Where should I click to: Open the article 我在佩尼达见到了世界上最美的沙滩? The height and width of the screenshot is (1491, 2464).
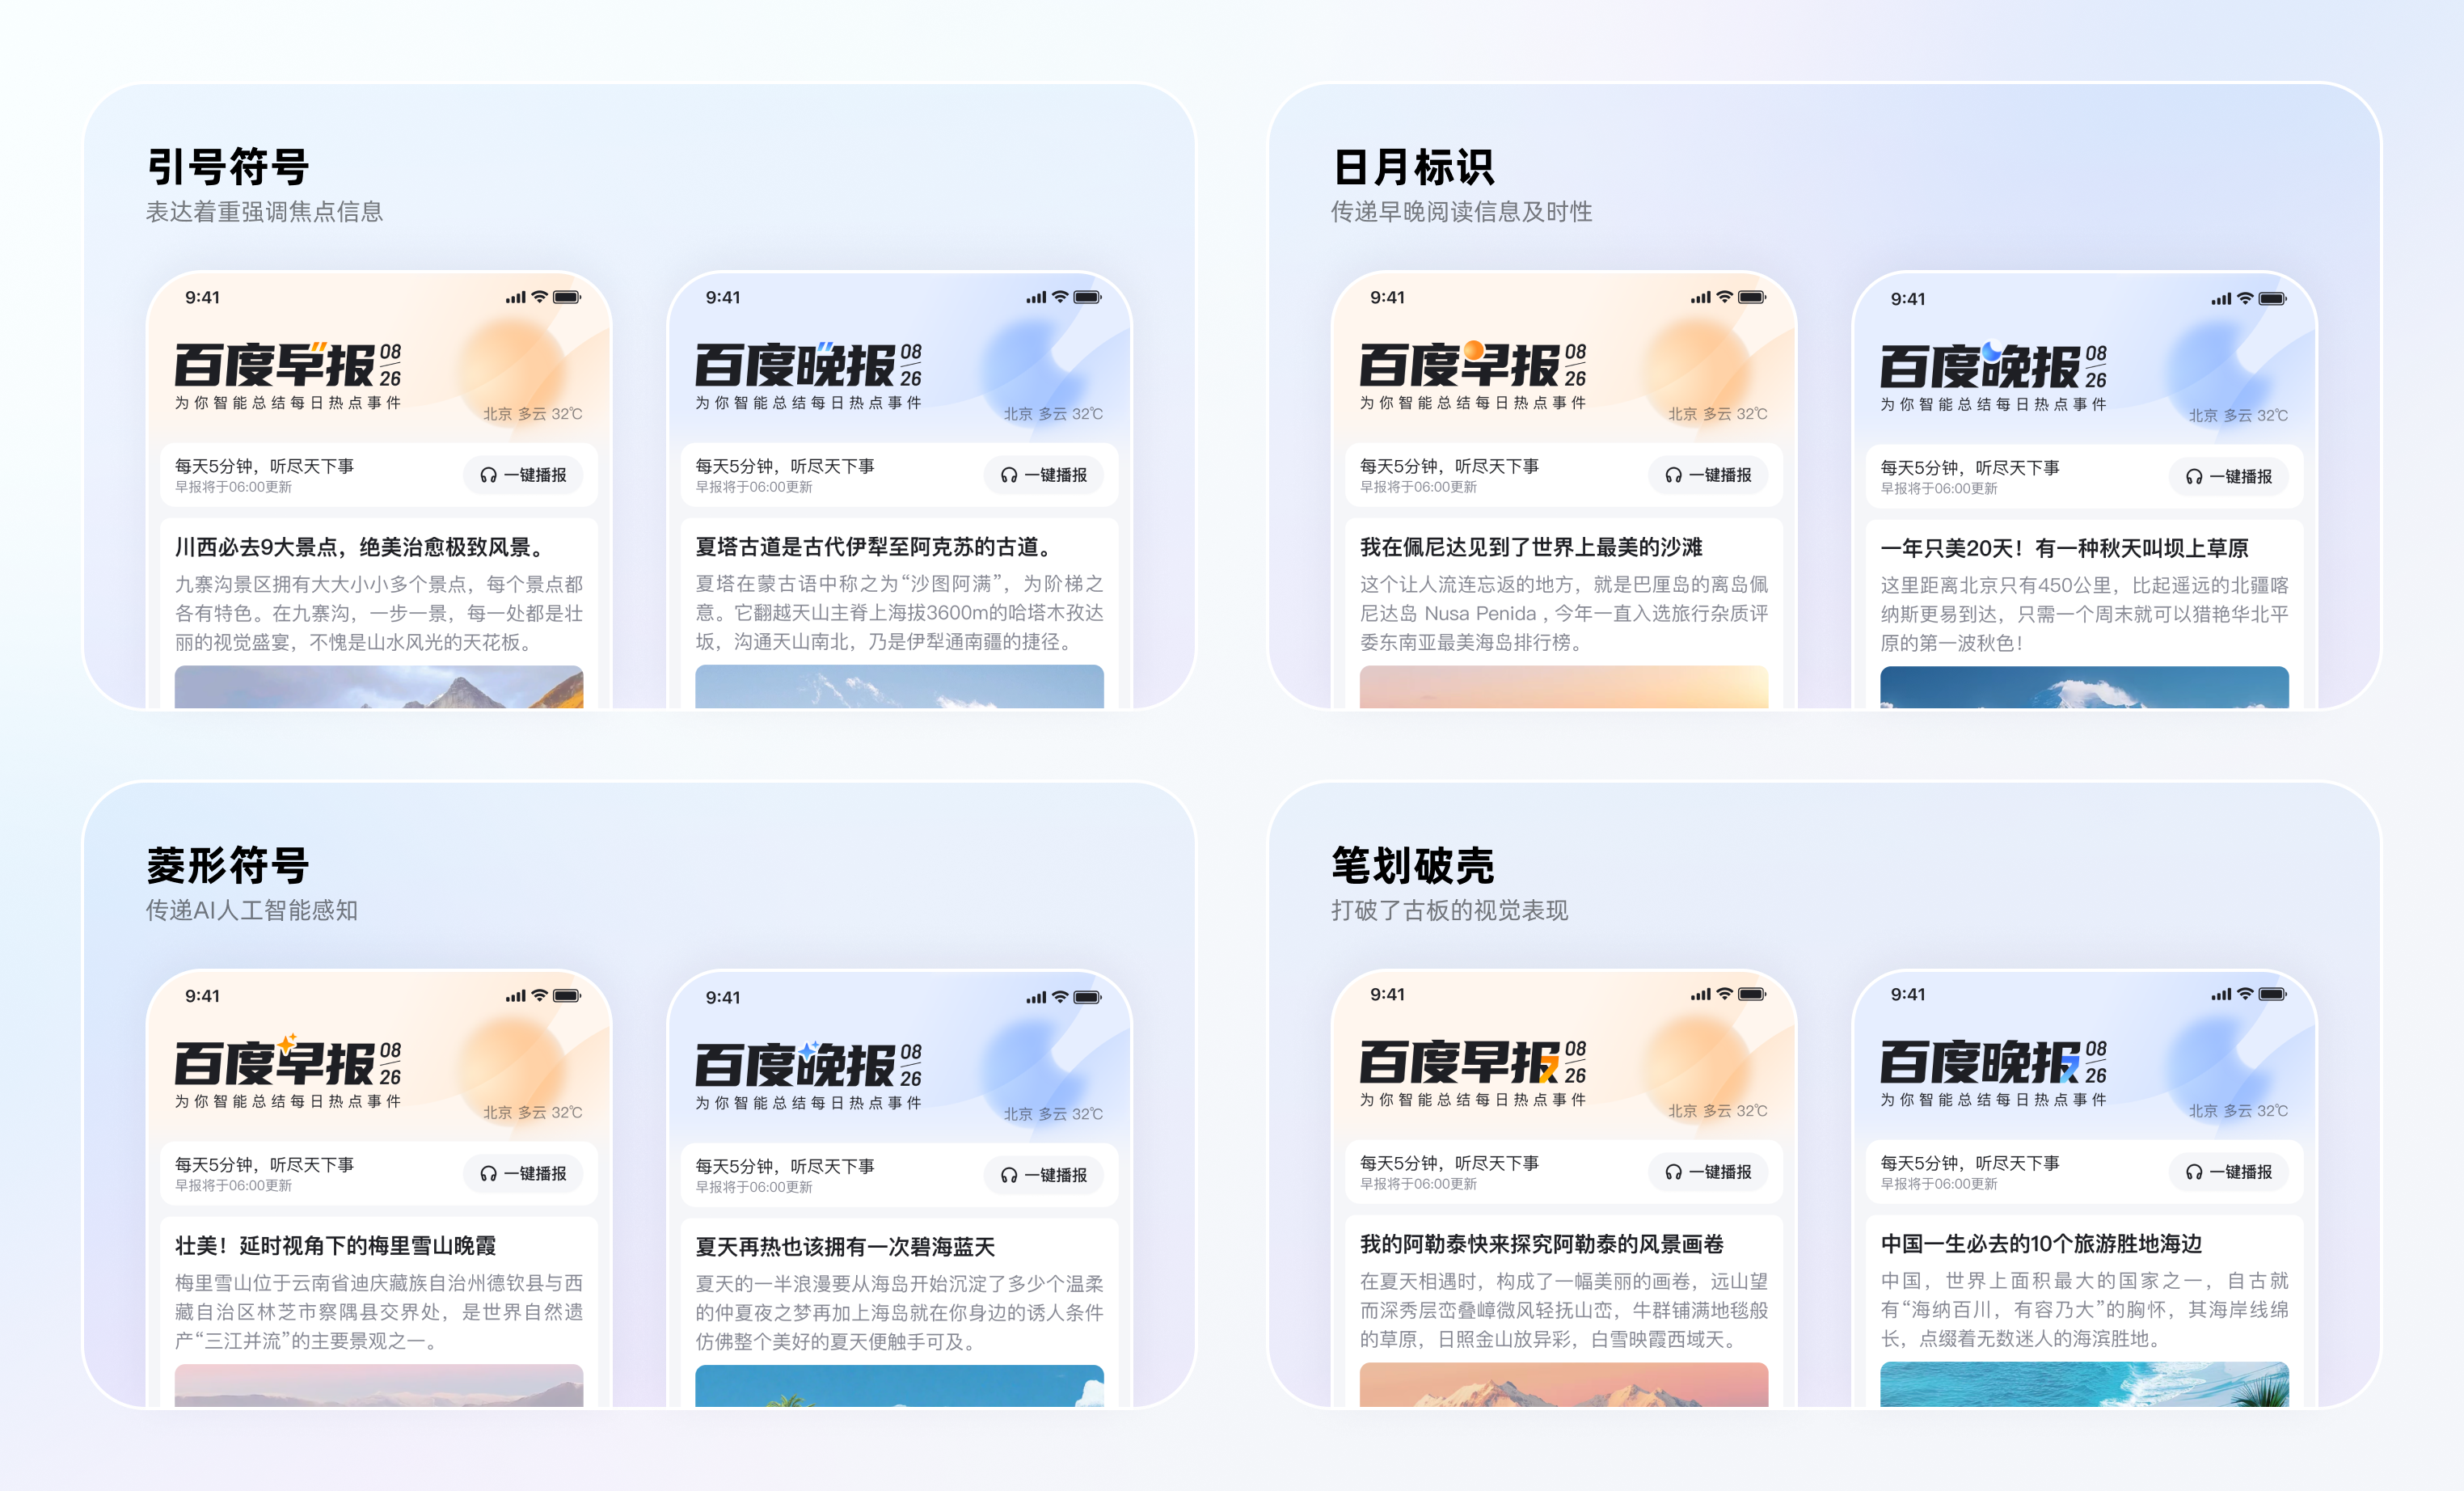[x=1532, y=547]
